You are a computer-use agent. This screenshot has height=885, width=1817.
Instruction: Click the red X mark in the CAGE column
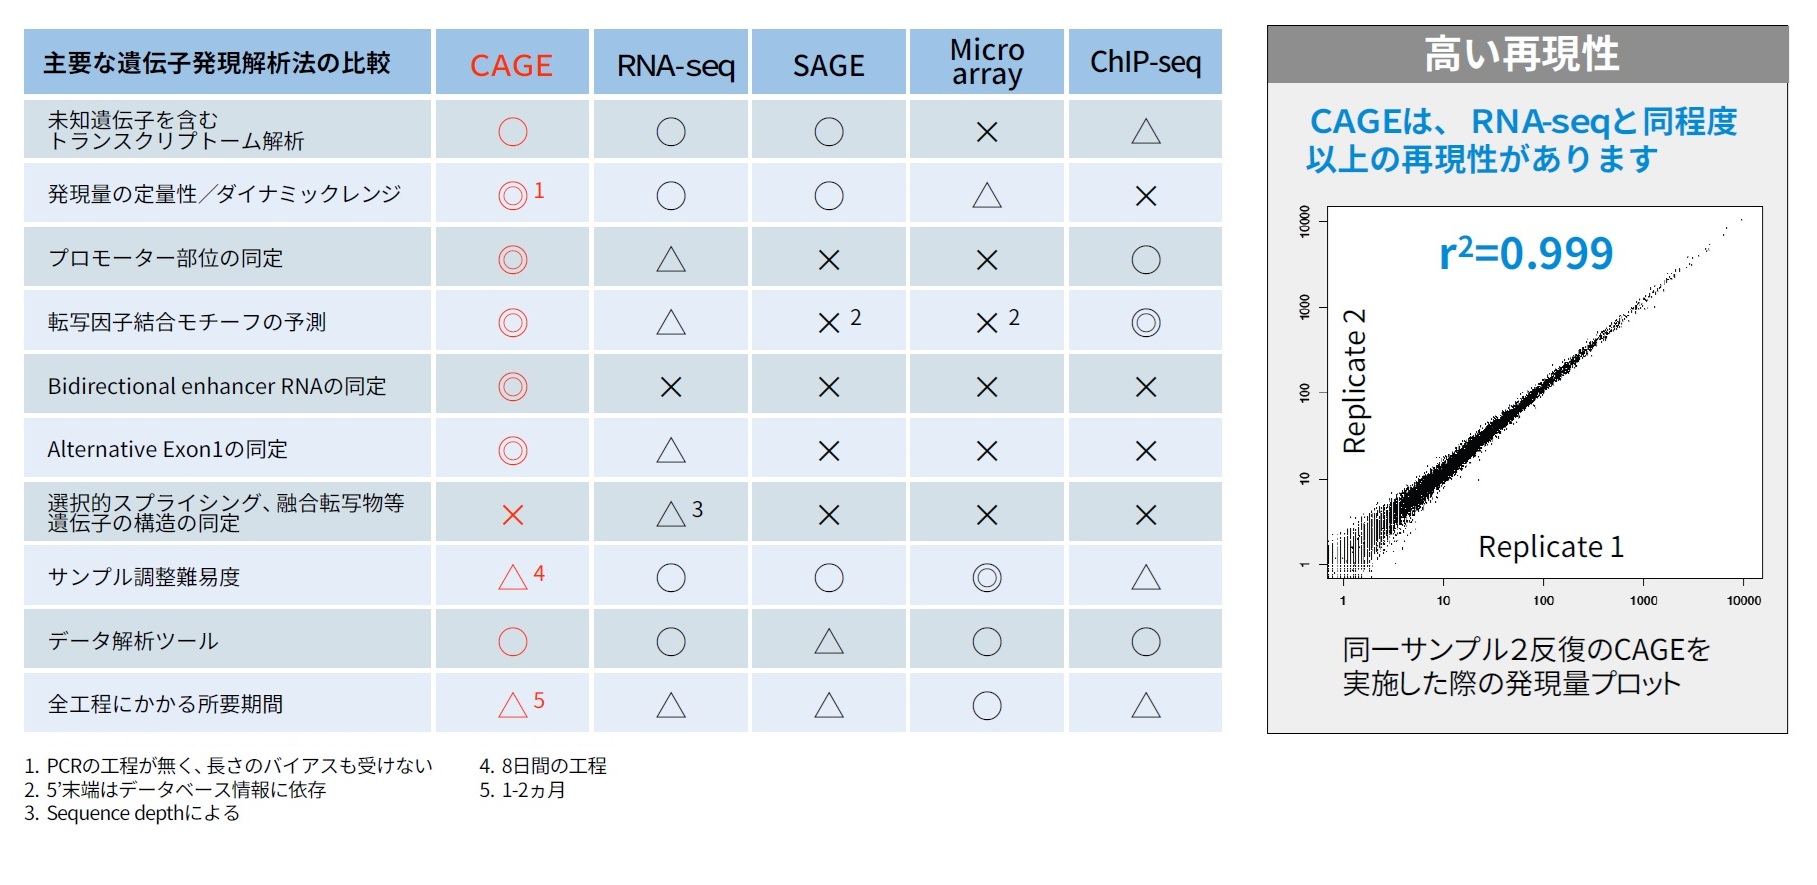click(512, 515)
